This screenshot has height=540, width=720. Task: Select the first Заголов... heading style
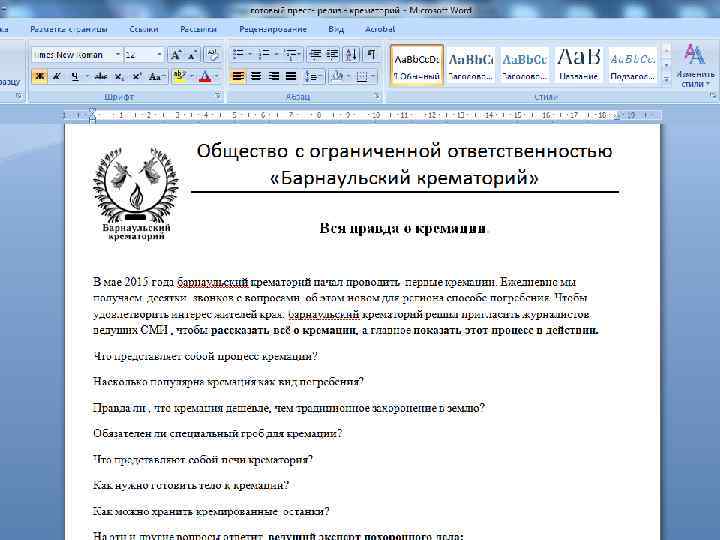pos(470,66)
